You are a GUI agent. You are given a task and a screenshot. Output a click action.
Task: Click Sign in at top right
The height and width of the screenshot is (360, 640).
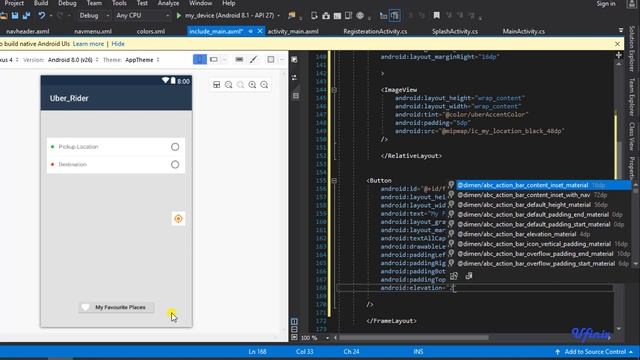point(606,4)
